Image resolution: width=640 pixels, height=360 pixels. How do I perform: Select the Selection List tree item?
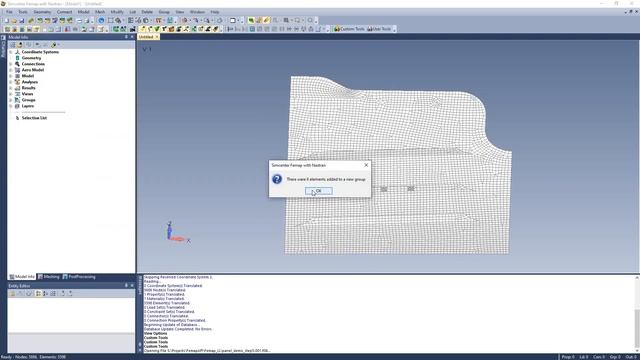click(x=34, y=118)
